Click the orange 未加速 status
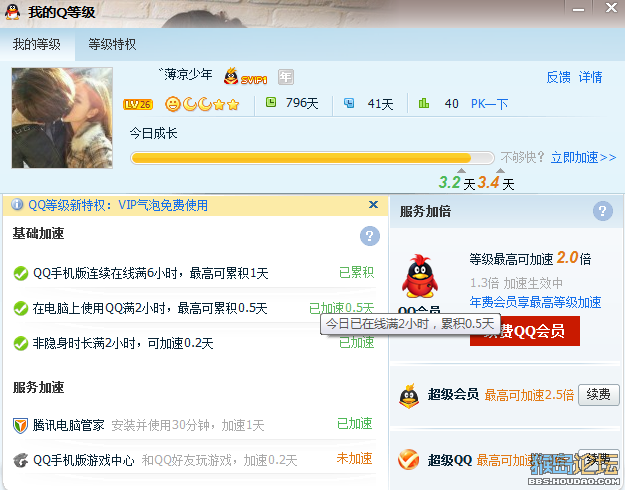The width and height of the screenshot is (625, 490). pos(354,459)
